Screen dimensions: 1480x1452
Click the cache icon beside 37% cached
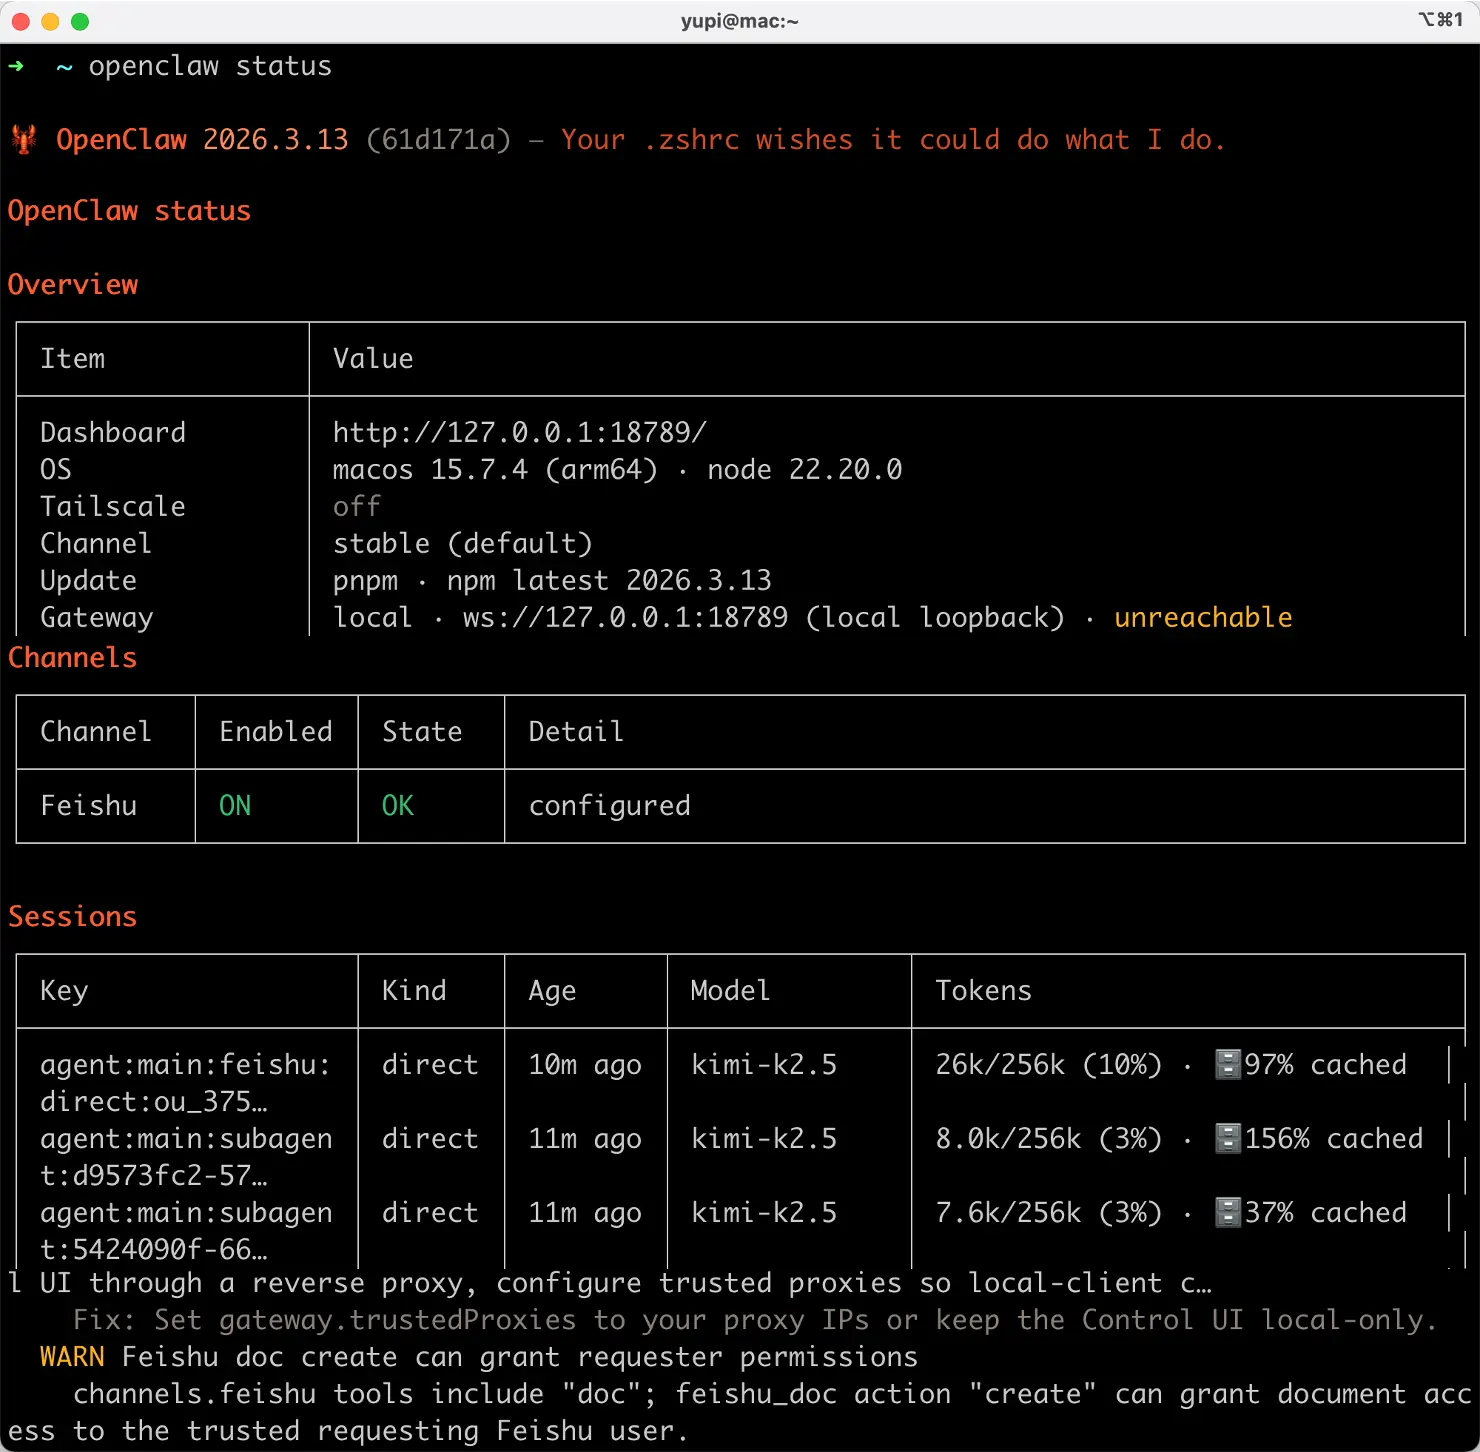tap(1227, 1212)
